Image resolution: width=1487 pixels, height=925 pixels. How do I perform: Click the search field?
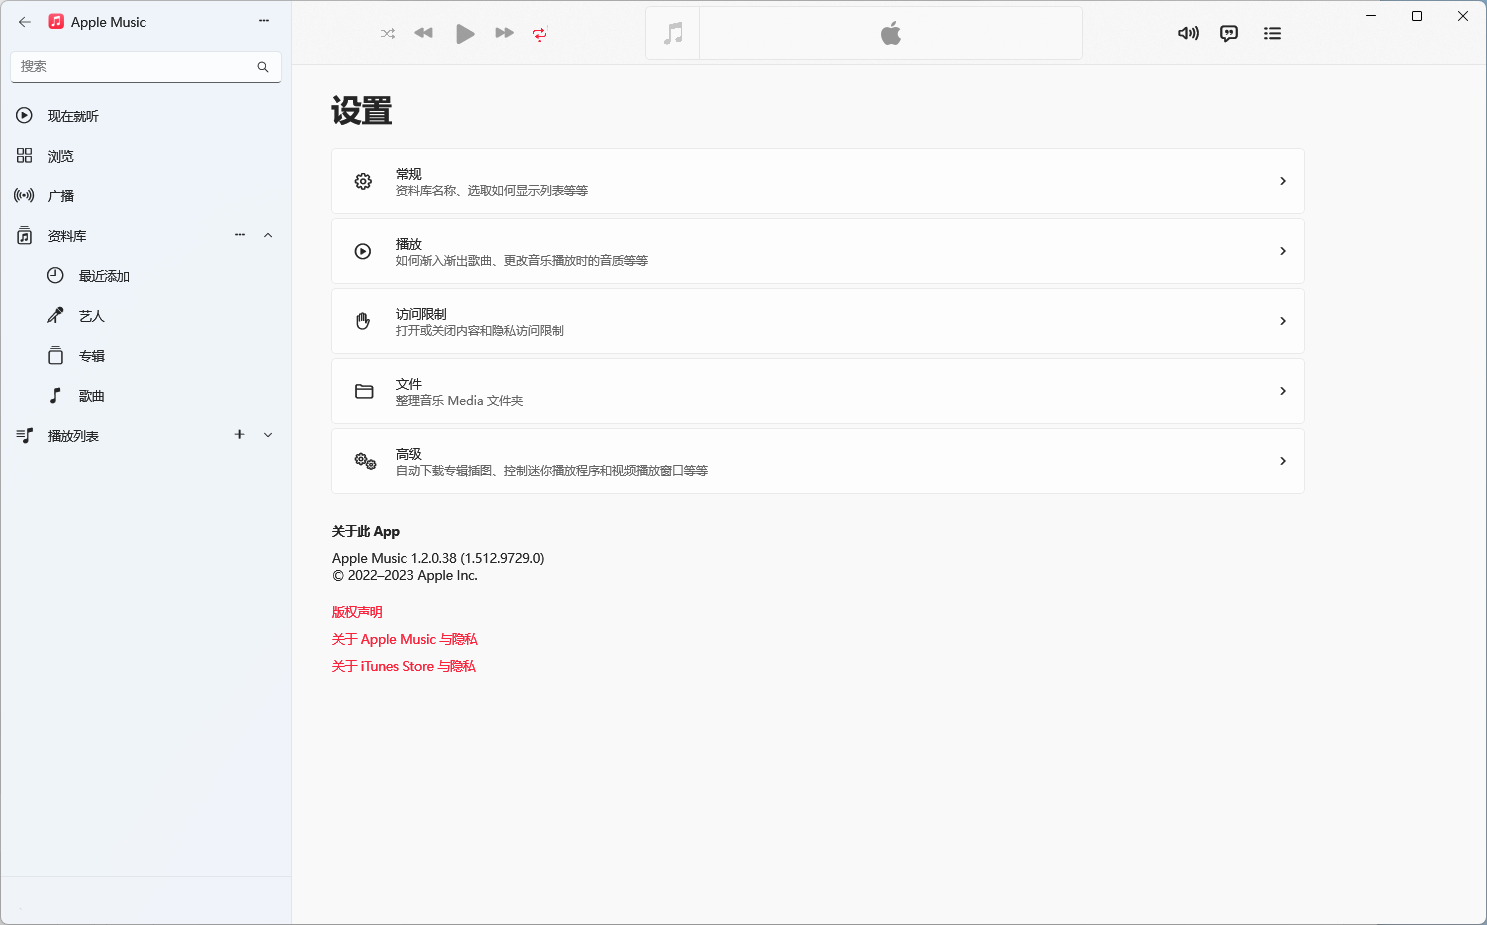[x=135, y=67]
